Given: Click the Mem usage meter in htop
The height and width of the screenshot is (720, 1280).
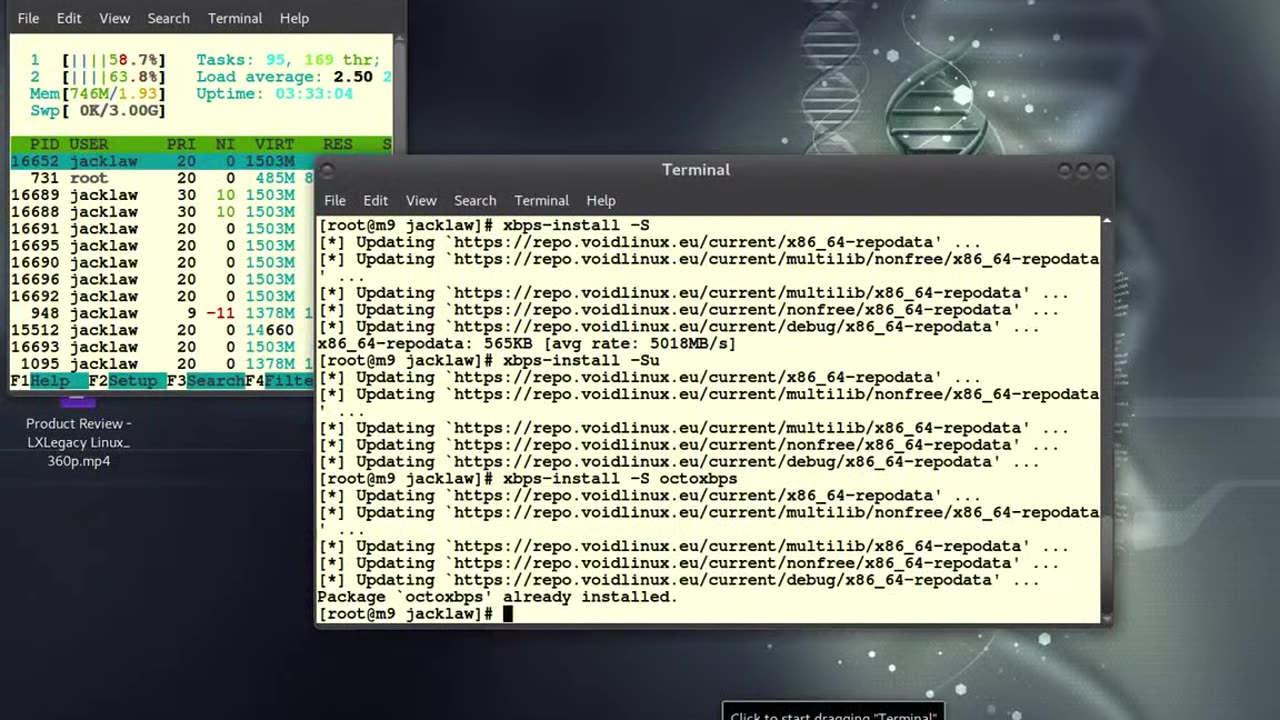Looking at the screenshot, I should (x=98, y=93).
